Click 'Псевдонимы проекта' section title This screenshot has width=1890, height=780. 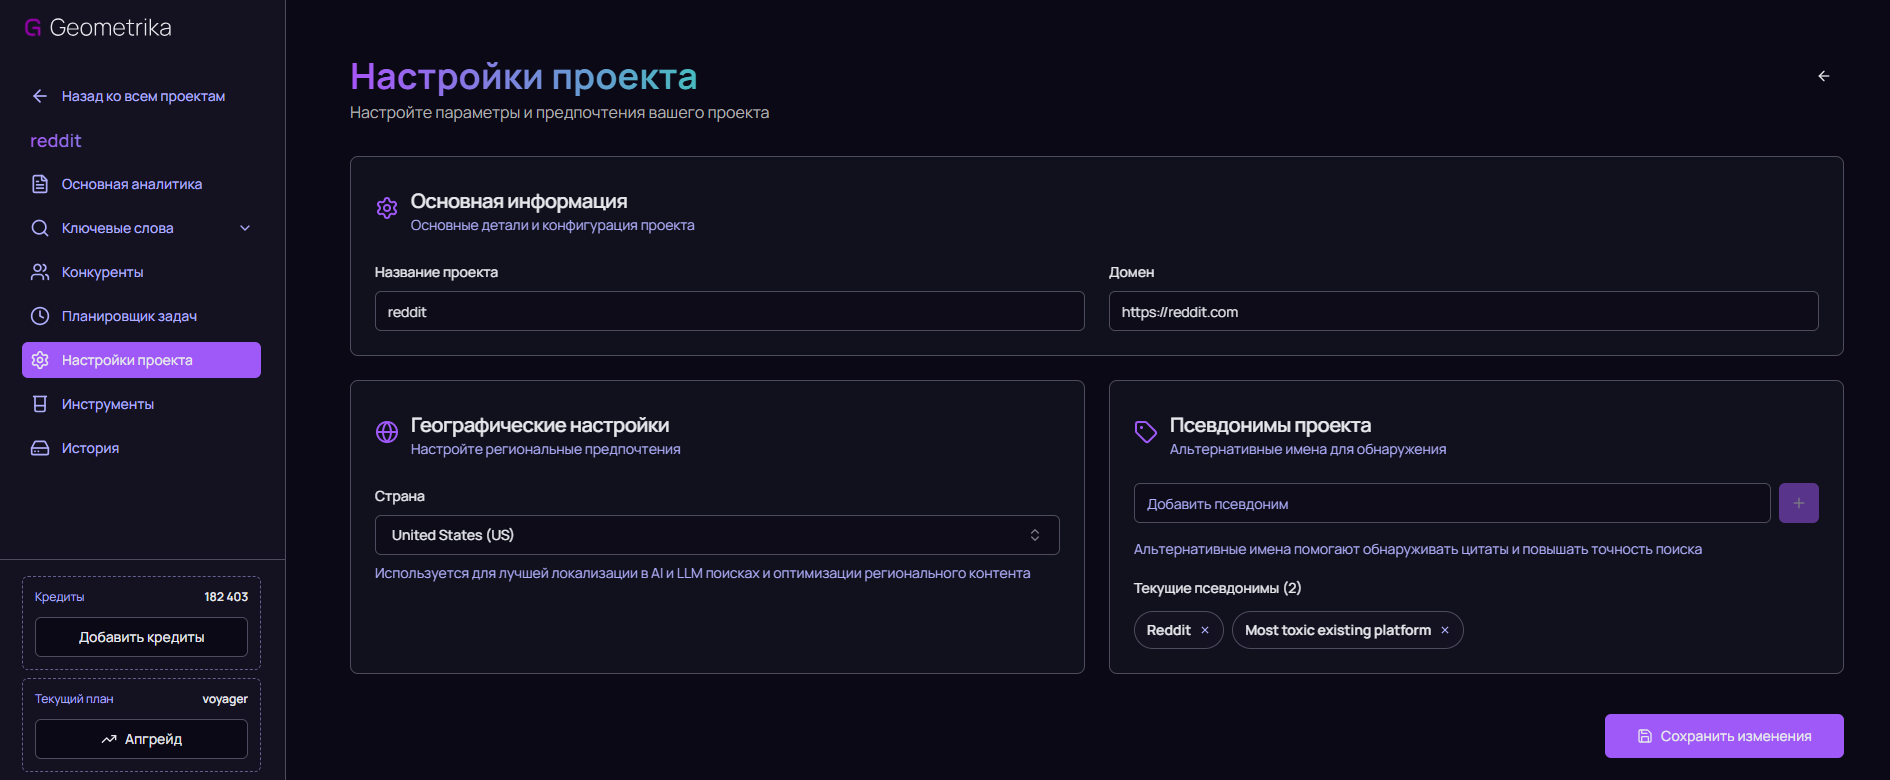[x=1270, y=425]
